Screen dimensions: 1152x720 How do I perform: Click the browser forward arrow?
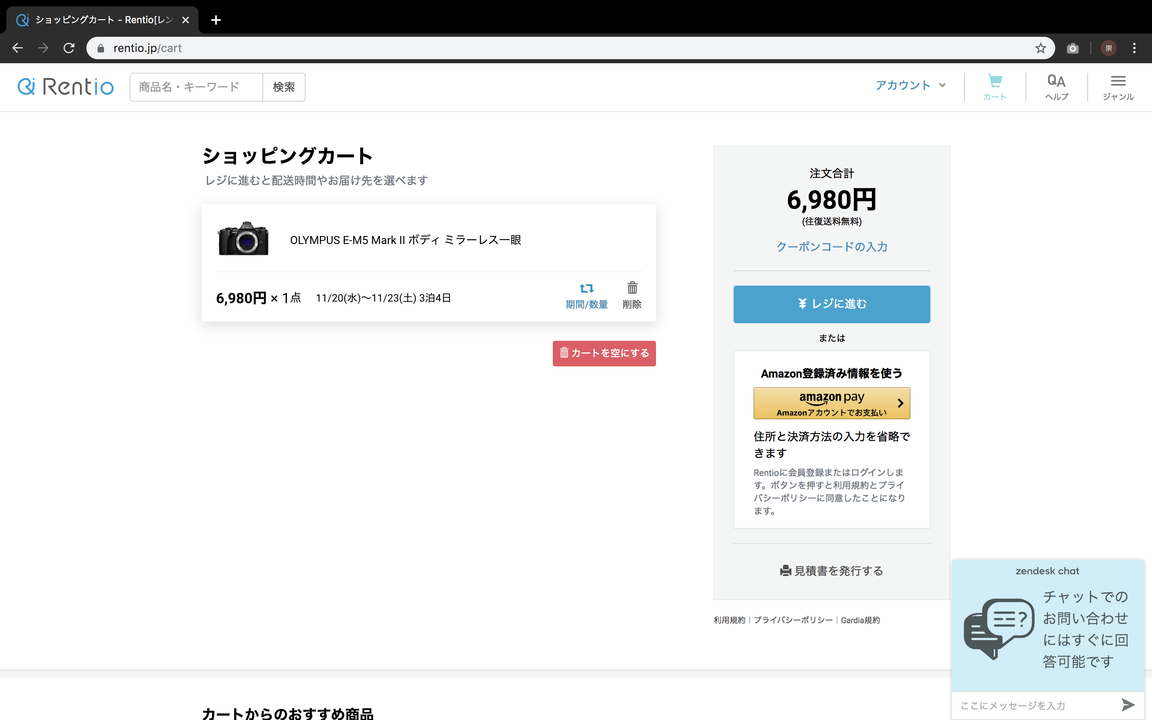point(43,48)
